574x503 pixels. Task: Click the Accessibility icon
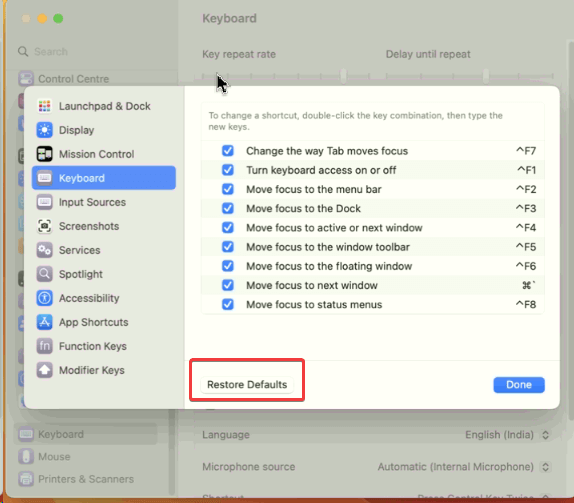coord(45,298)
